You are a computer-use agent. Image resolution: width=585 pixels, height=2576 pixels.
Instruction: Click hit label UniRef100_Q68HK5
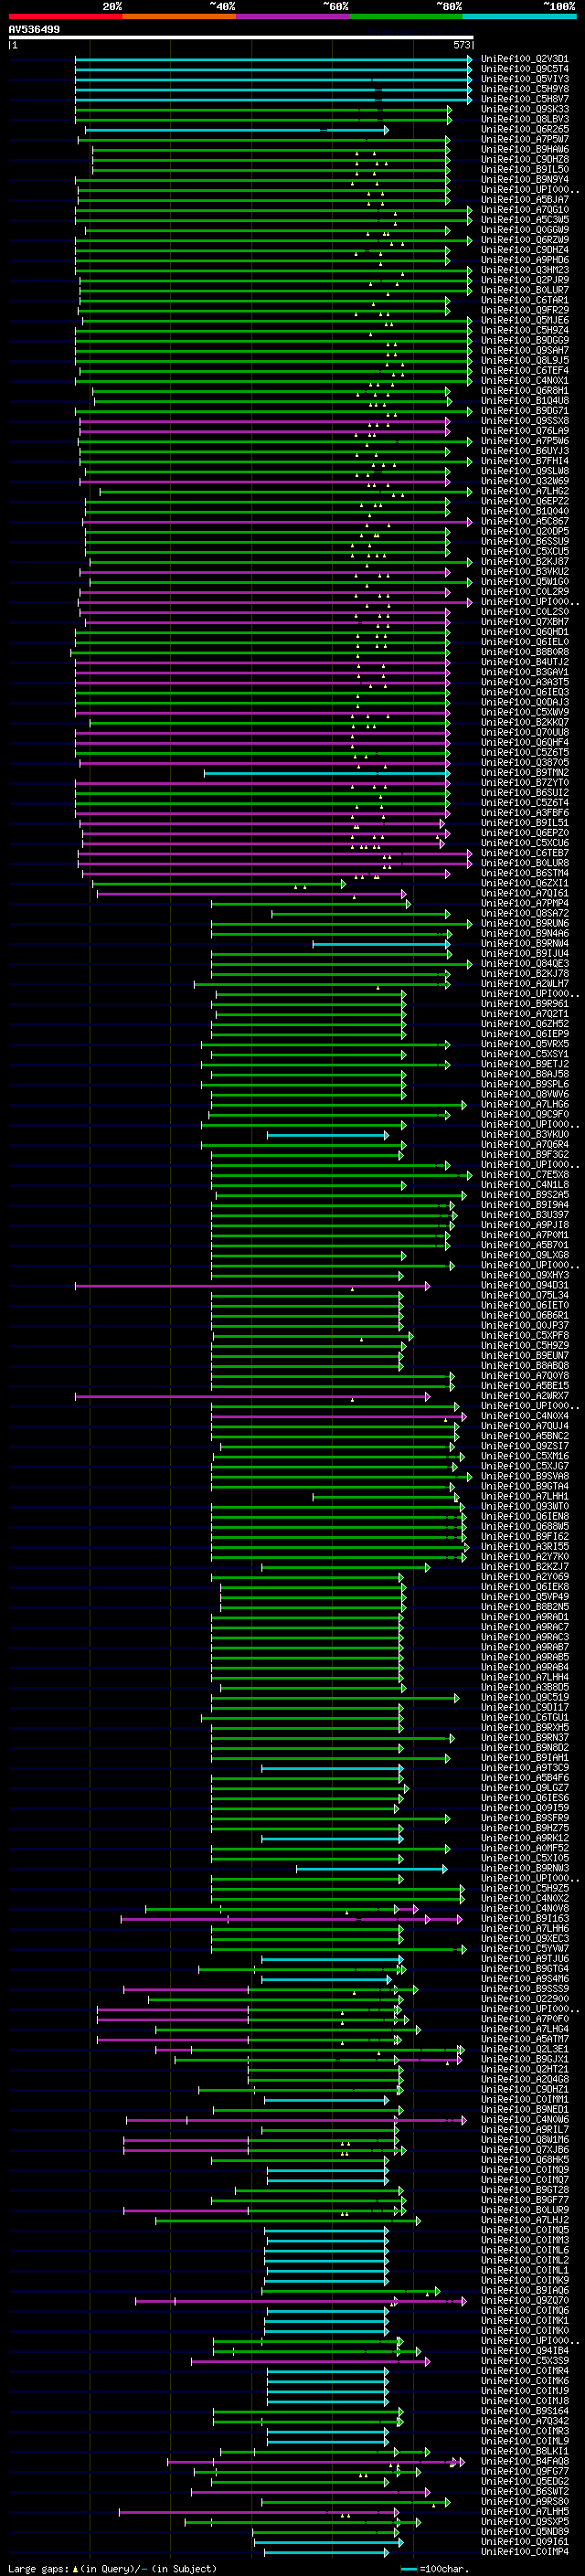point(525,2159)
